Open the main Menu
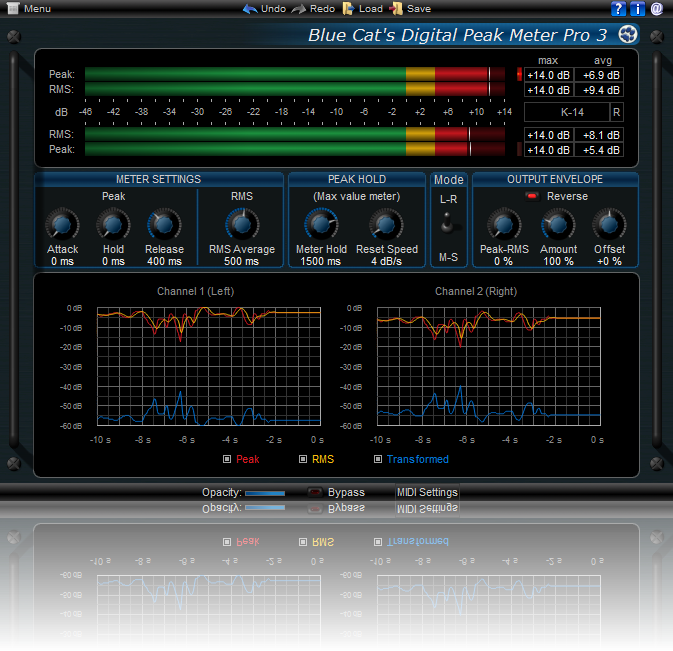Viewport: 673px width, 651px height. coord(28,9)
